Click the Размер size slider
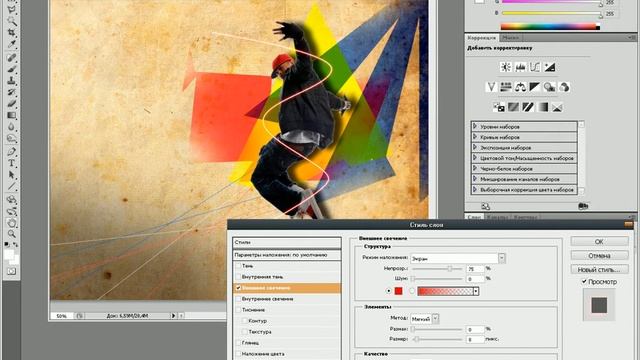This screenshot has width=640, height=360. (x=437, y=339)
